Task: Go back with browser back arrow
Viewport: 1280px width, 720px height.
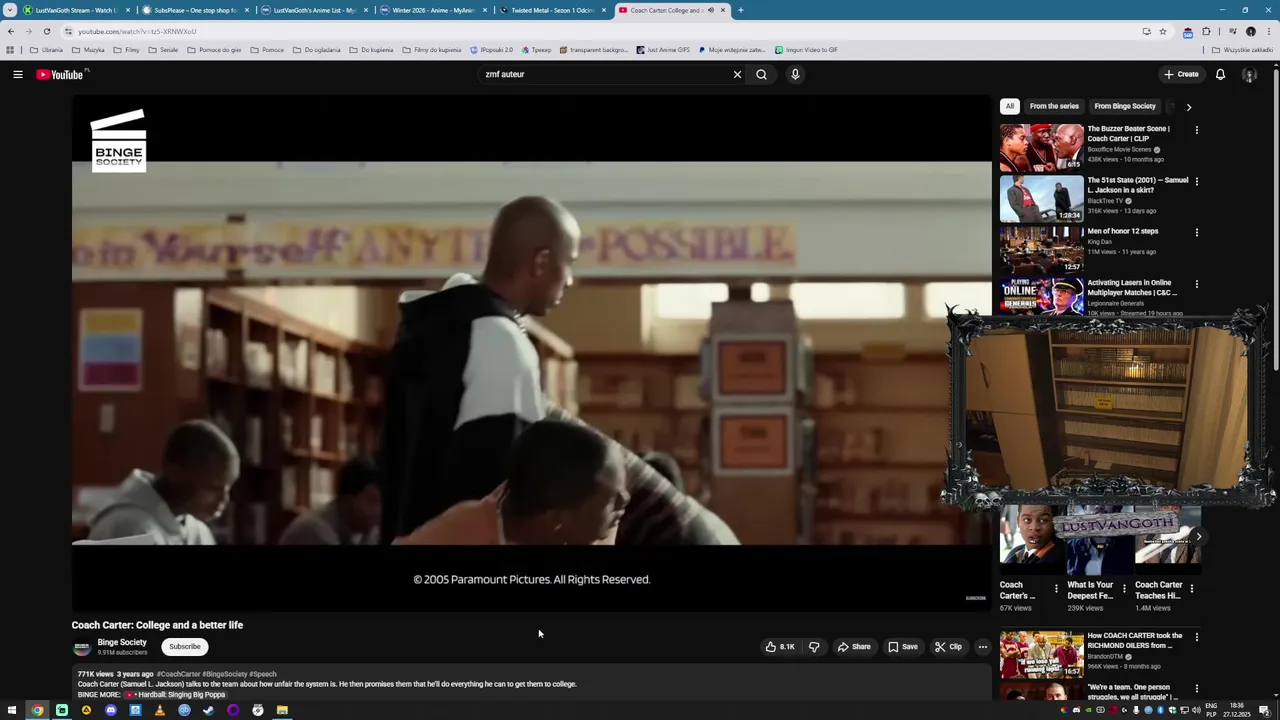Action: point(11,31)
